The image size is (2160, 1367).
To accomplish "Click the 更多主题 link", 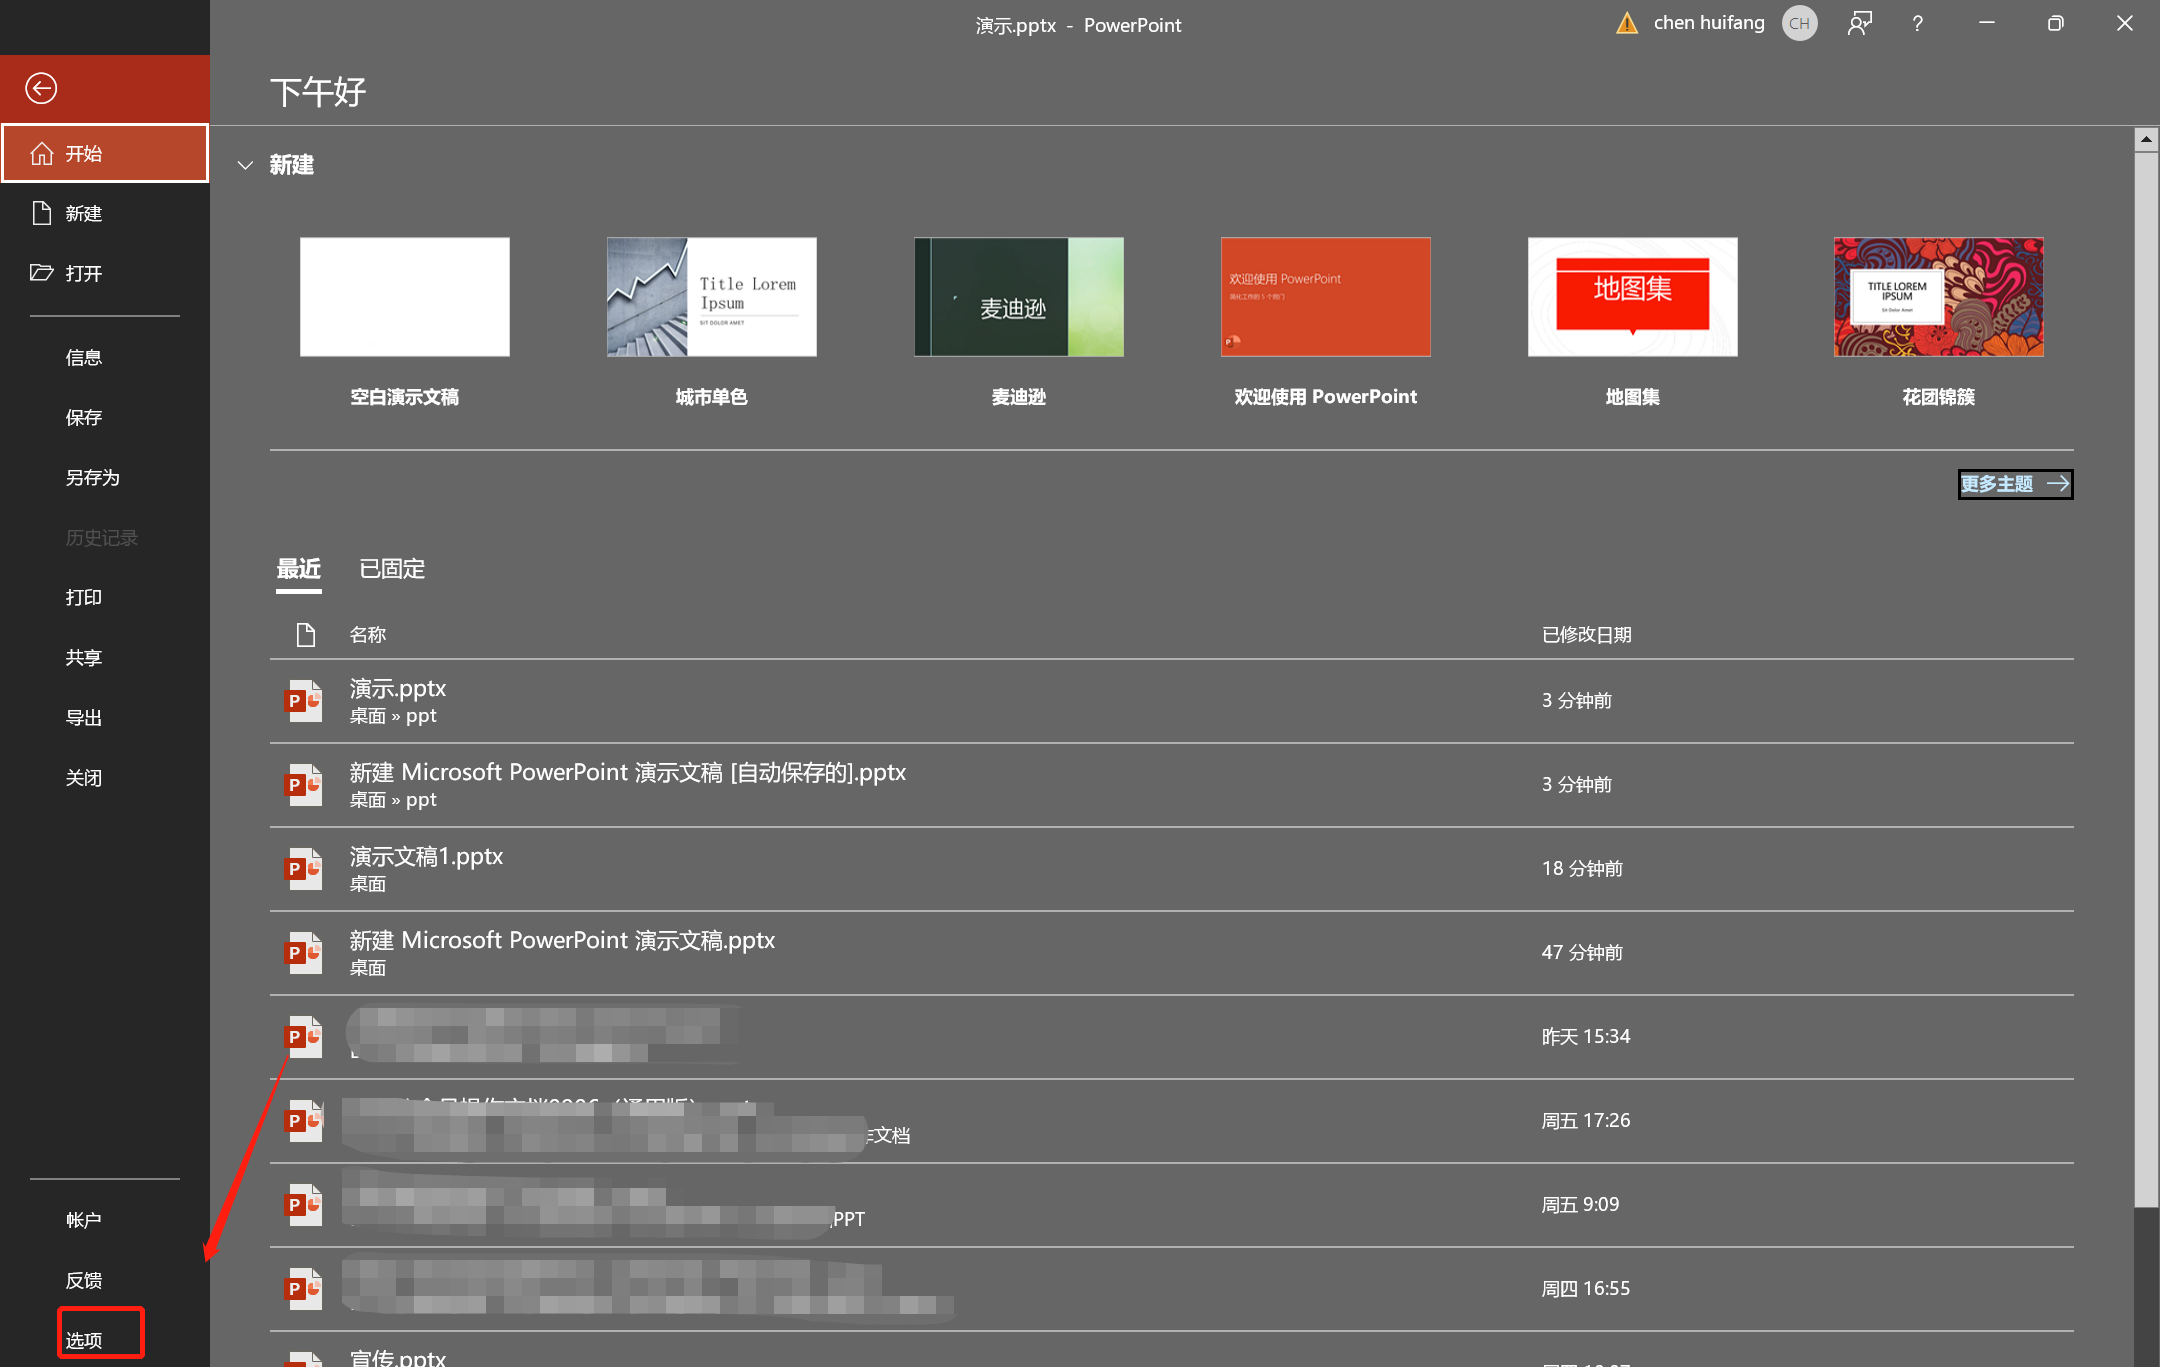I will click(2014, 484).
